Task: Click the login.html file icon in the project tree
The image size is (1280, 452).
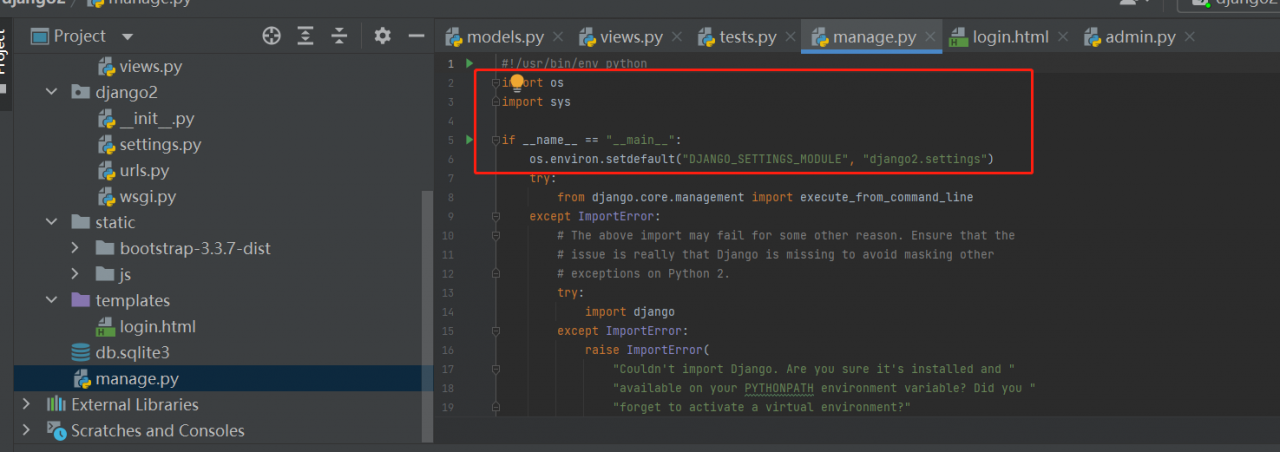Action: (x=106, y=327)
